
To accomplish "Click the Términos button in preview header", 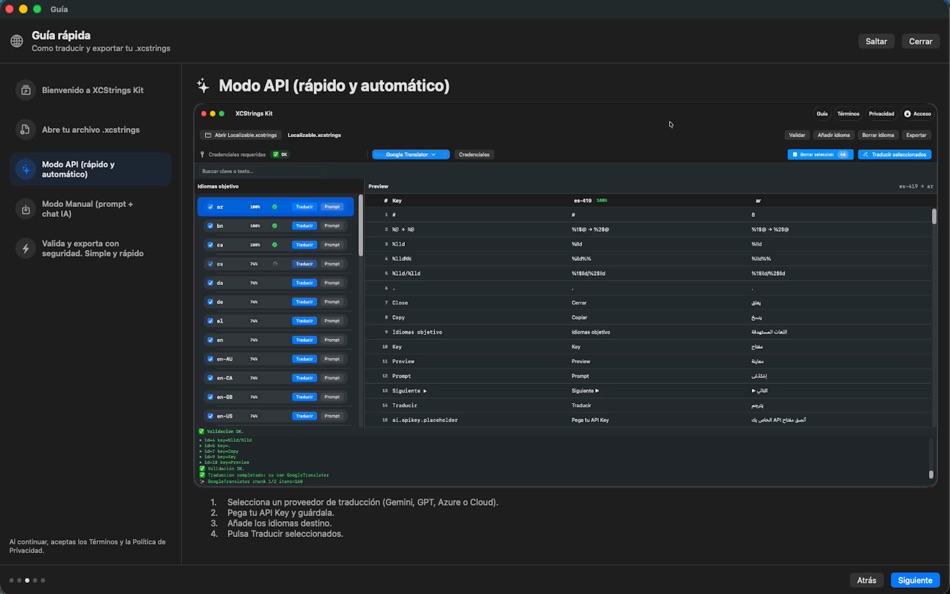I will click(848, 114).
